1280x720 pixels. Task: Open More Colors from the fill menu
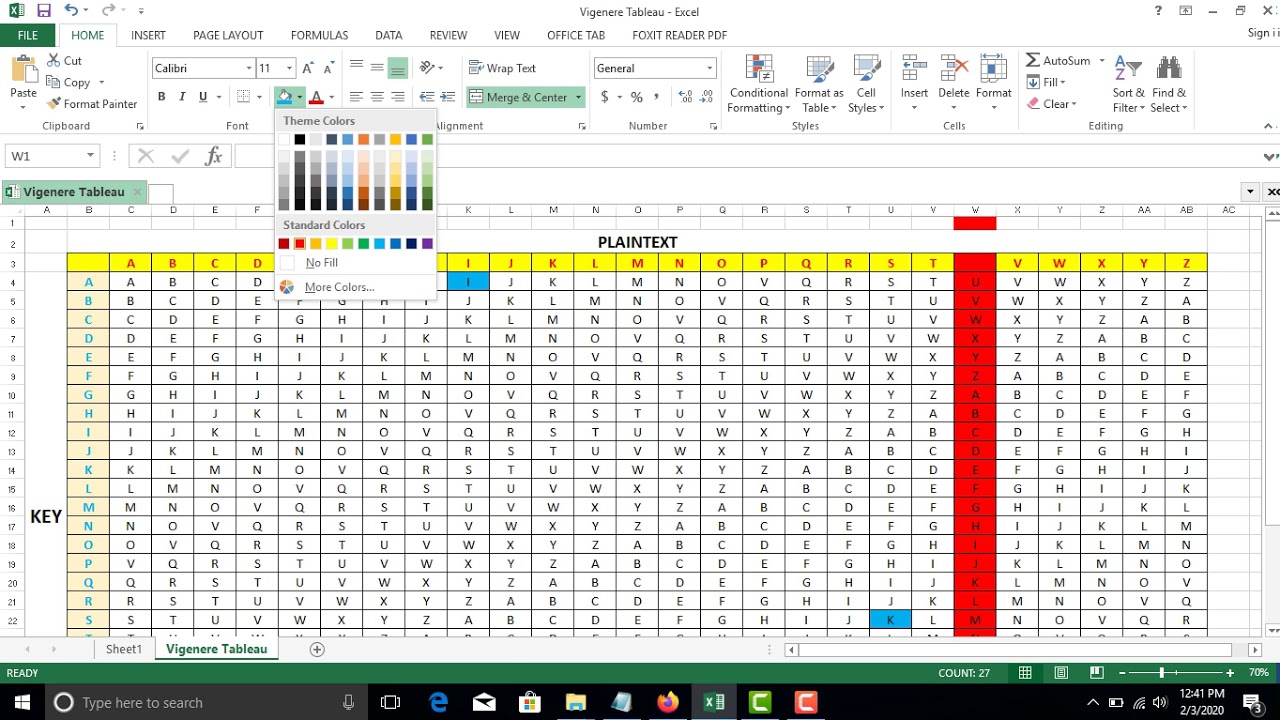(x=339, y=287)
